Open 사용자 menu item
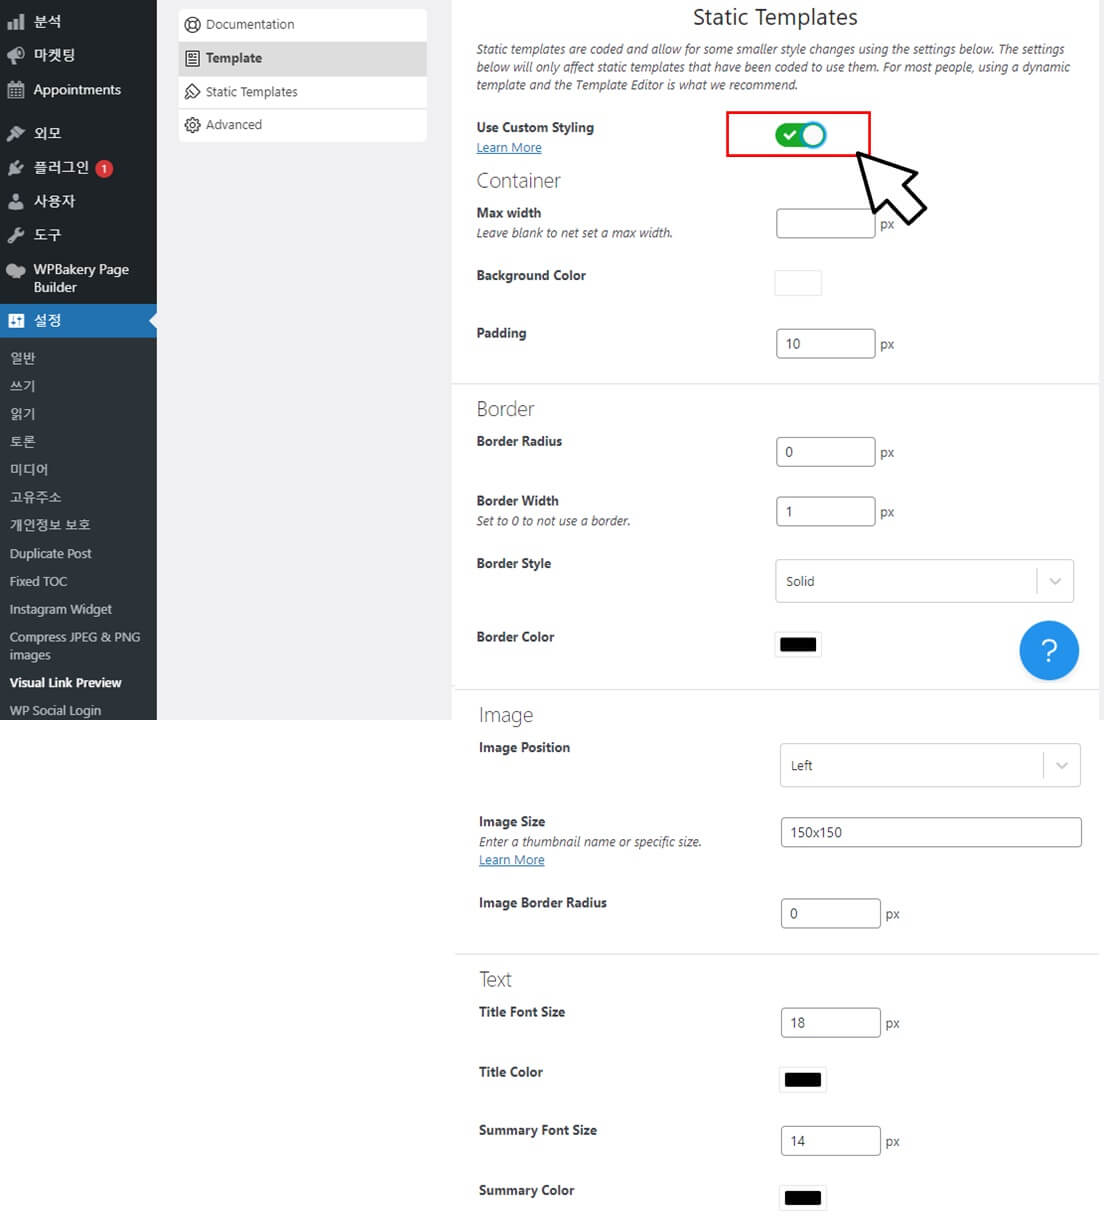Viewport: 1104px width, 1216px height. pyautogui.click(x=78, y=201)
